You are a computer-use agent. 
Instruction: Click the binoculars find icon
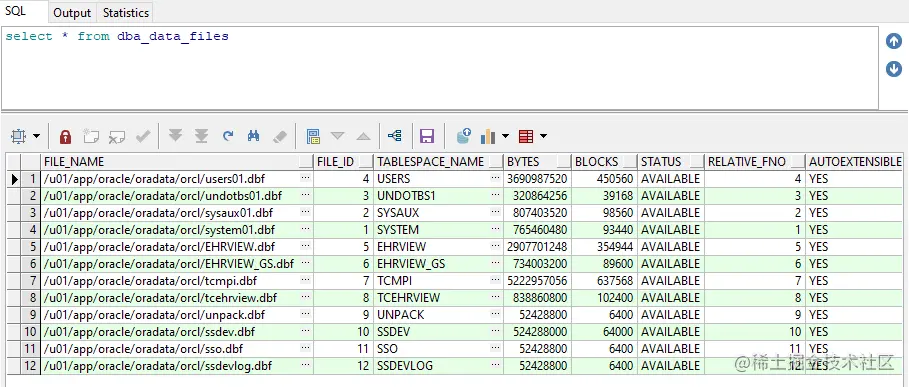(x=253, y=136)
